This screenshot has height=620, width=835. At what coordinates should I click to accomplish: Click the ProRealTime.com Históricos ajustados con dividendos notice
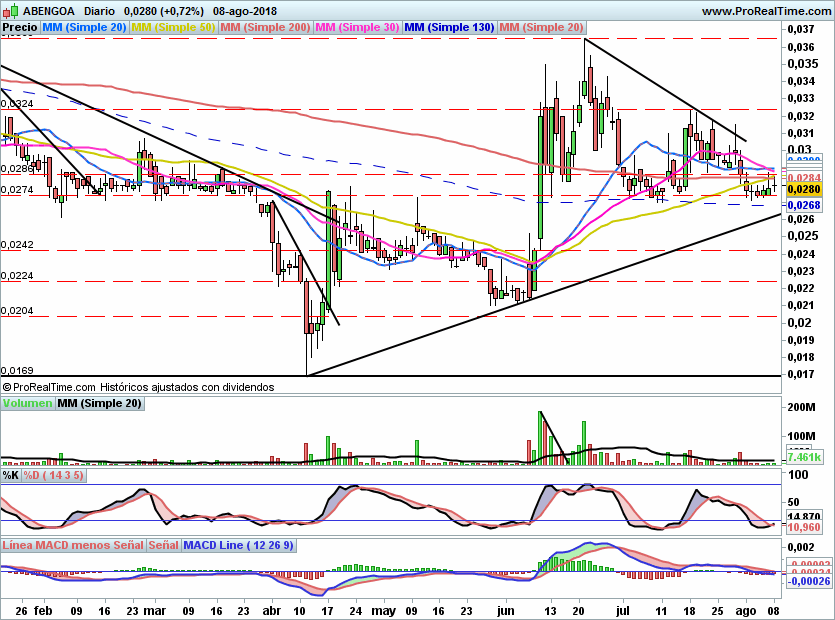(x=138, y=387)
